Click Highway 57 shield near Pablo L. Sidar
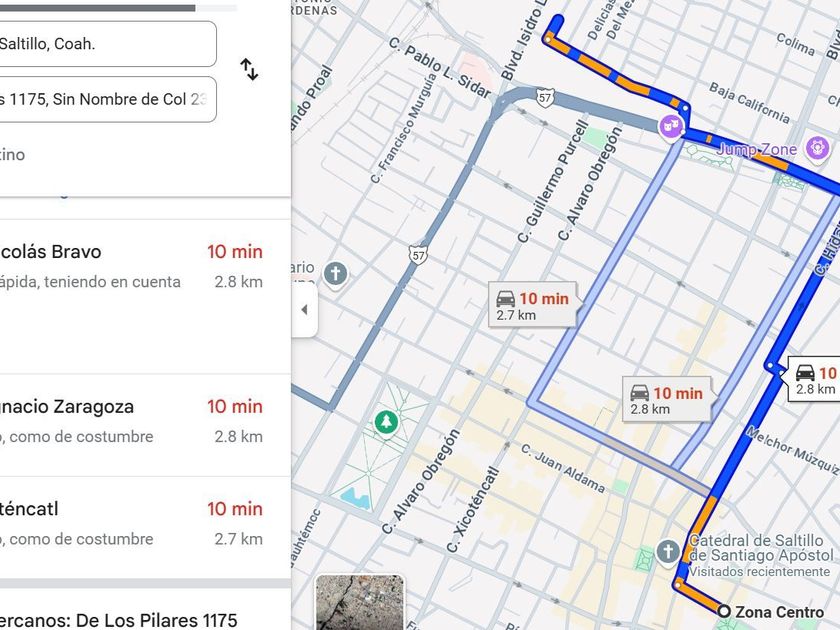Screen dimensions: 840x630 tap(545, 98)
